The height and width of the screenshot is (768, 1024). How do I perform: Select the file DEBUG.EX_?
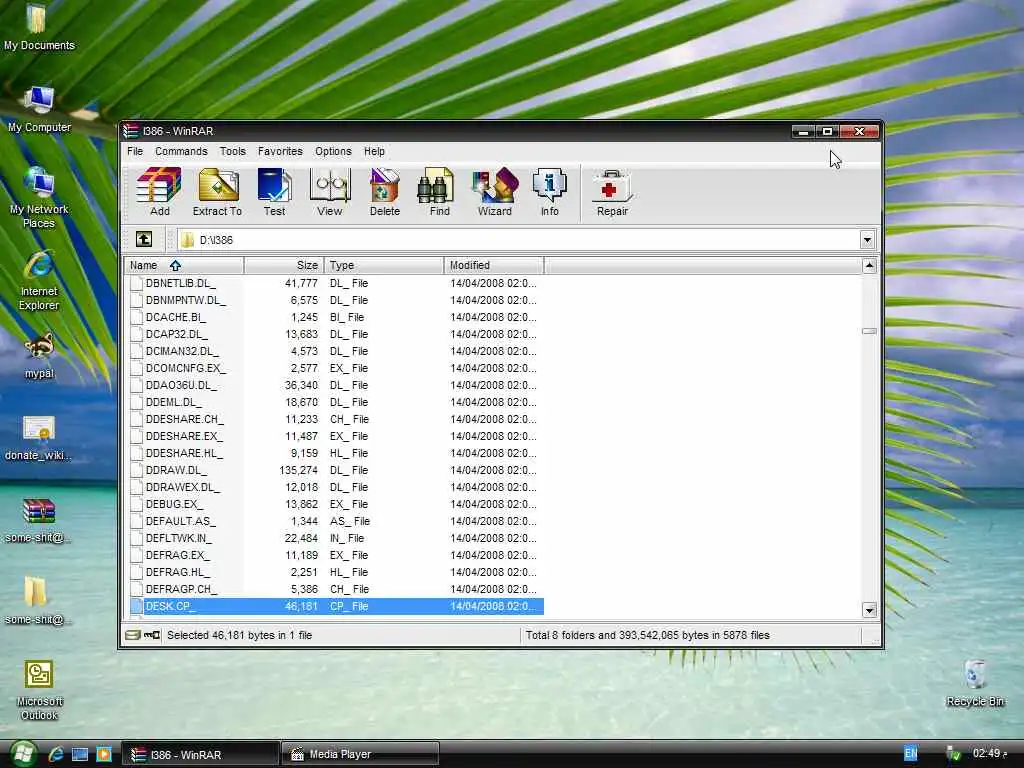tap(174, 504)
